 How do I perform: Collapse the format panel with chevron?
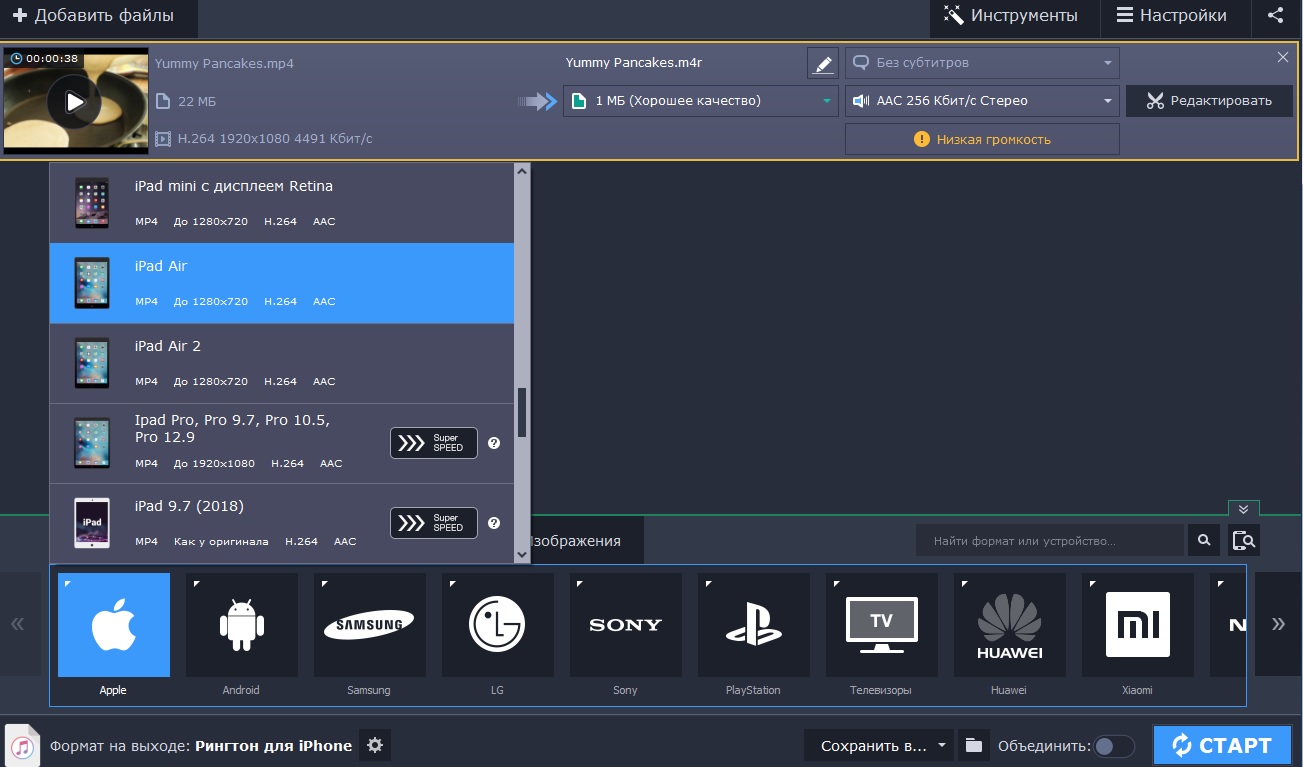tap(1243, 508)
